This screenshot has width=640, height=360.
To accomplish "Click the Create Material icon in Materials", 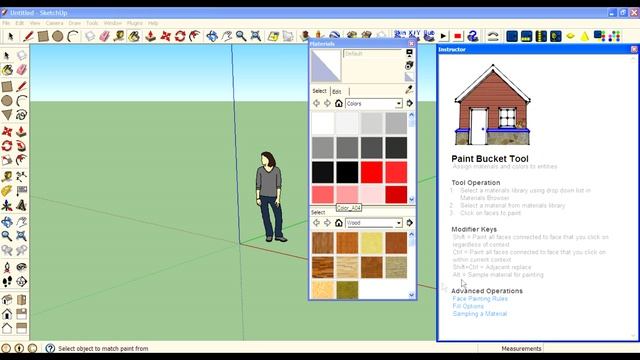I will coord(409,65).
